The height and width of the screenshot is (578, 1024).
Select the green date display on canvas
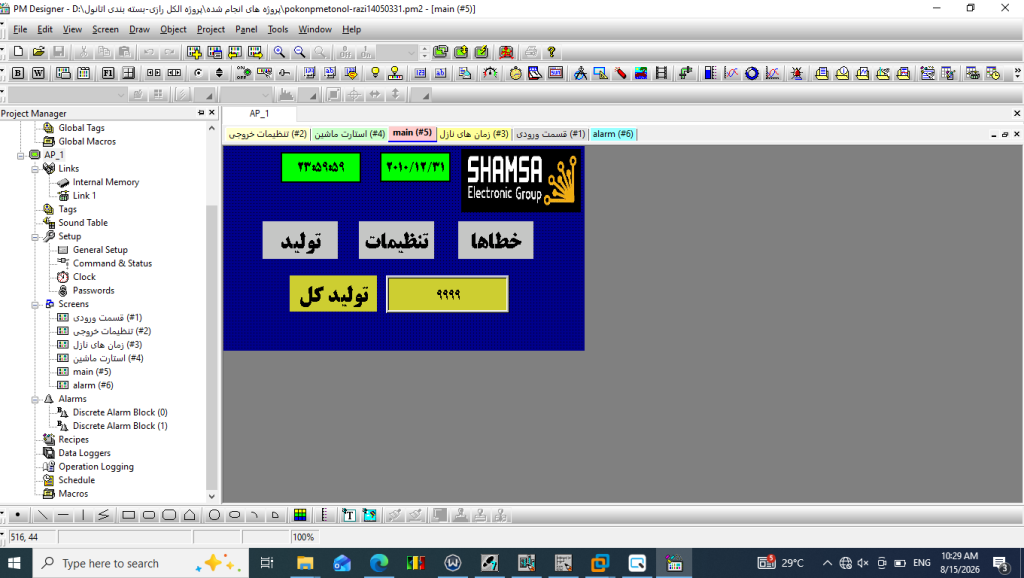click(x=415, y=167)
